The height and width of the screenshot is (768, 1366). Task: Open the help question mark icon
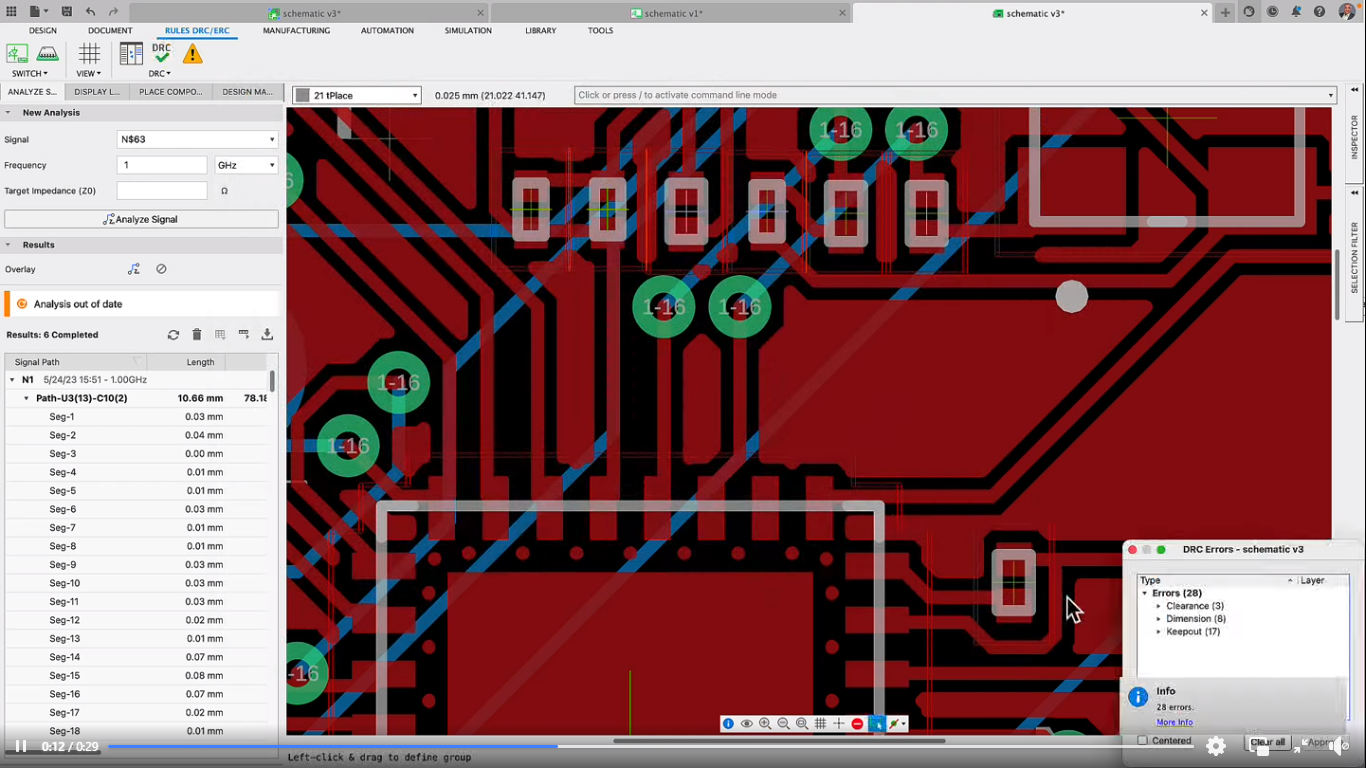coord(1320,12)
